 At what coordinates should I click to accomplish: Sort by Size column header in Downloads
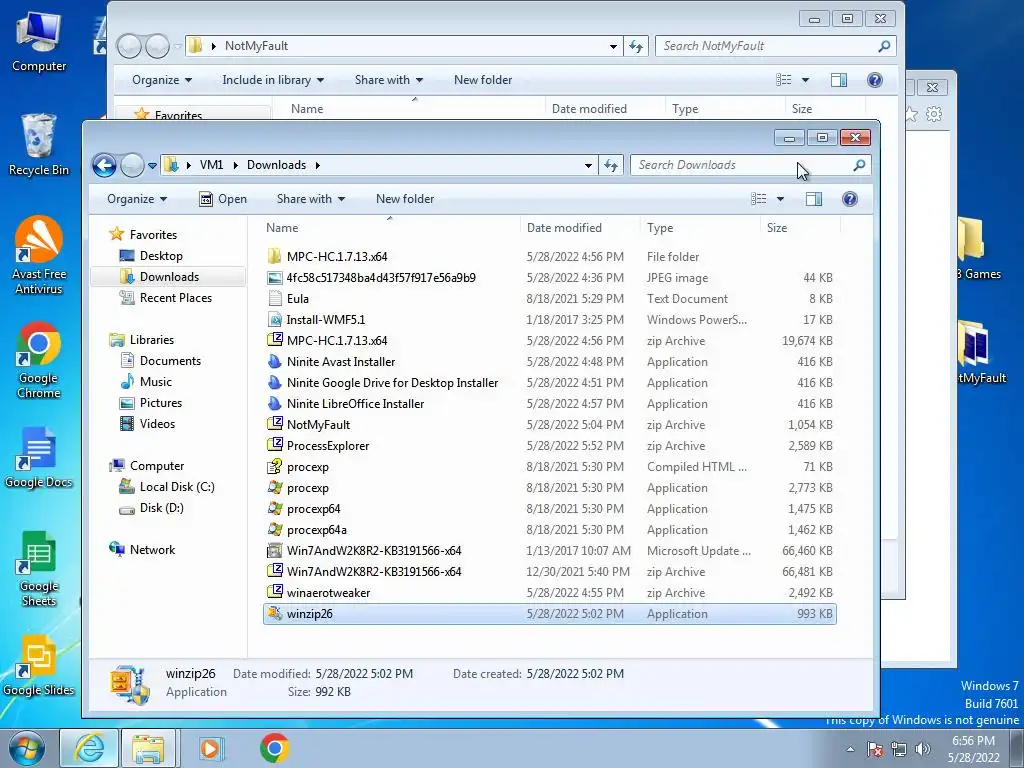tap(801, 228)
